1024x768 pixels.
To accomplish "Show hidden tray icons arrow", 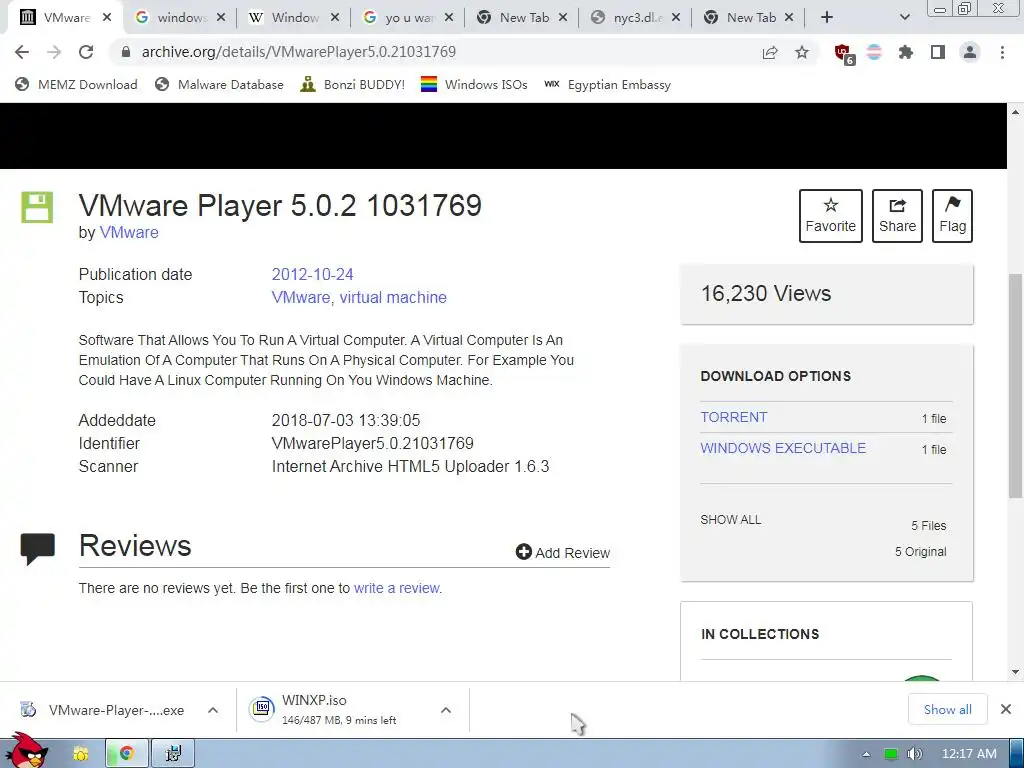I will tap(866, 754).
